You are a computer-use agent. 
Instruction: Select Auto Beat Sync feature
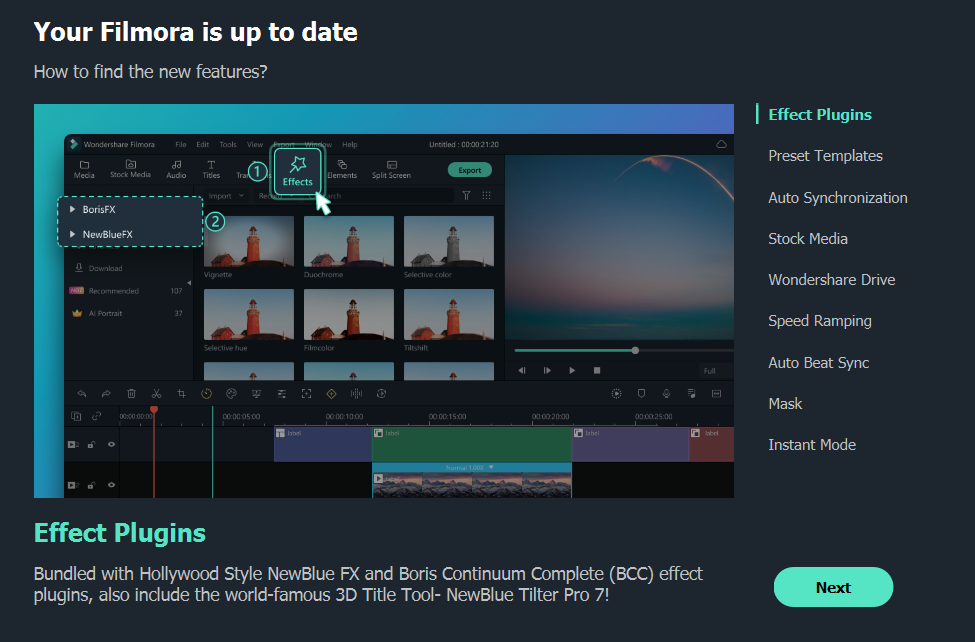coord(818,362)
